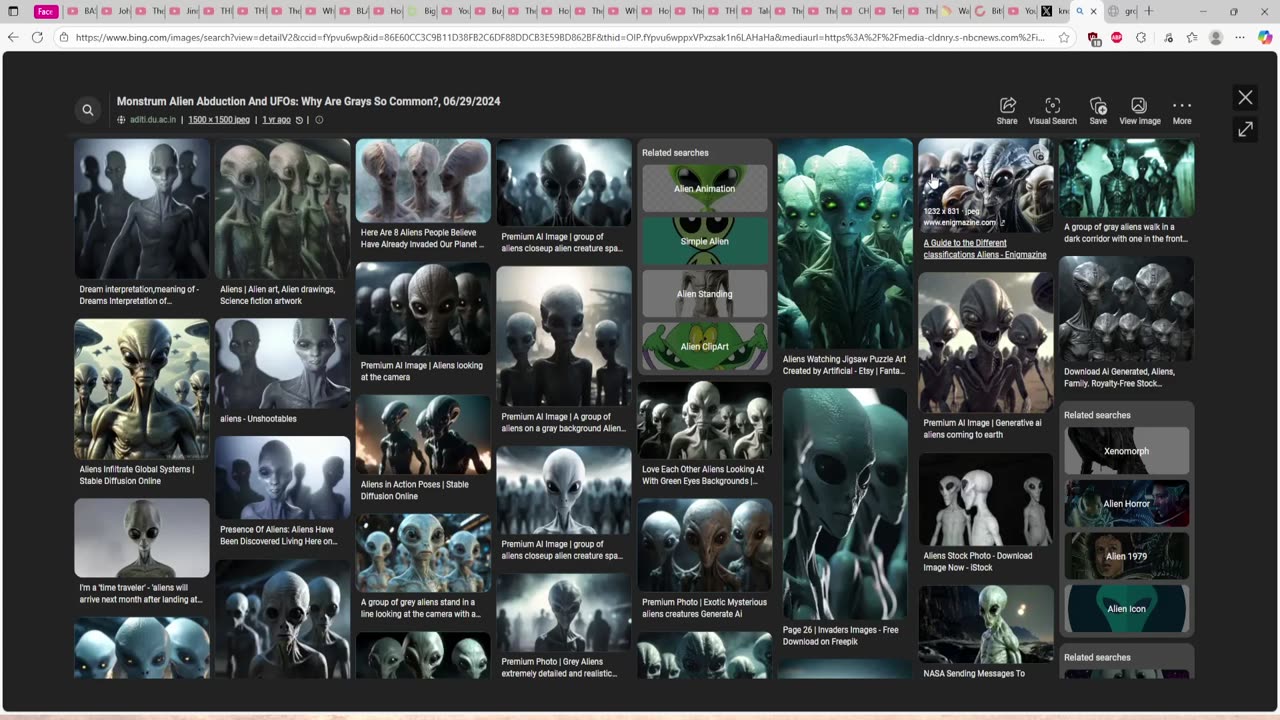
Task: Open Aliens Watching Jigsaw Puzzle thumbnail
Action: [845, 244]
